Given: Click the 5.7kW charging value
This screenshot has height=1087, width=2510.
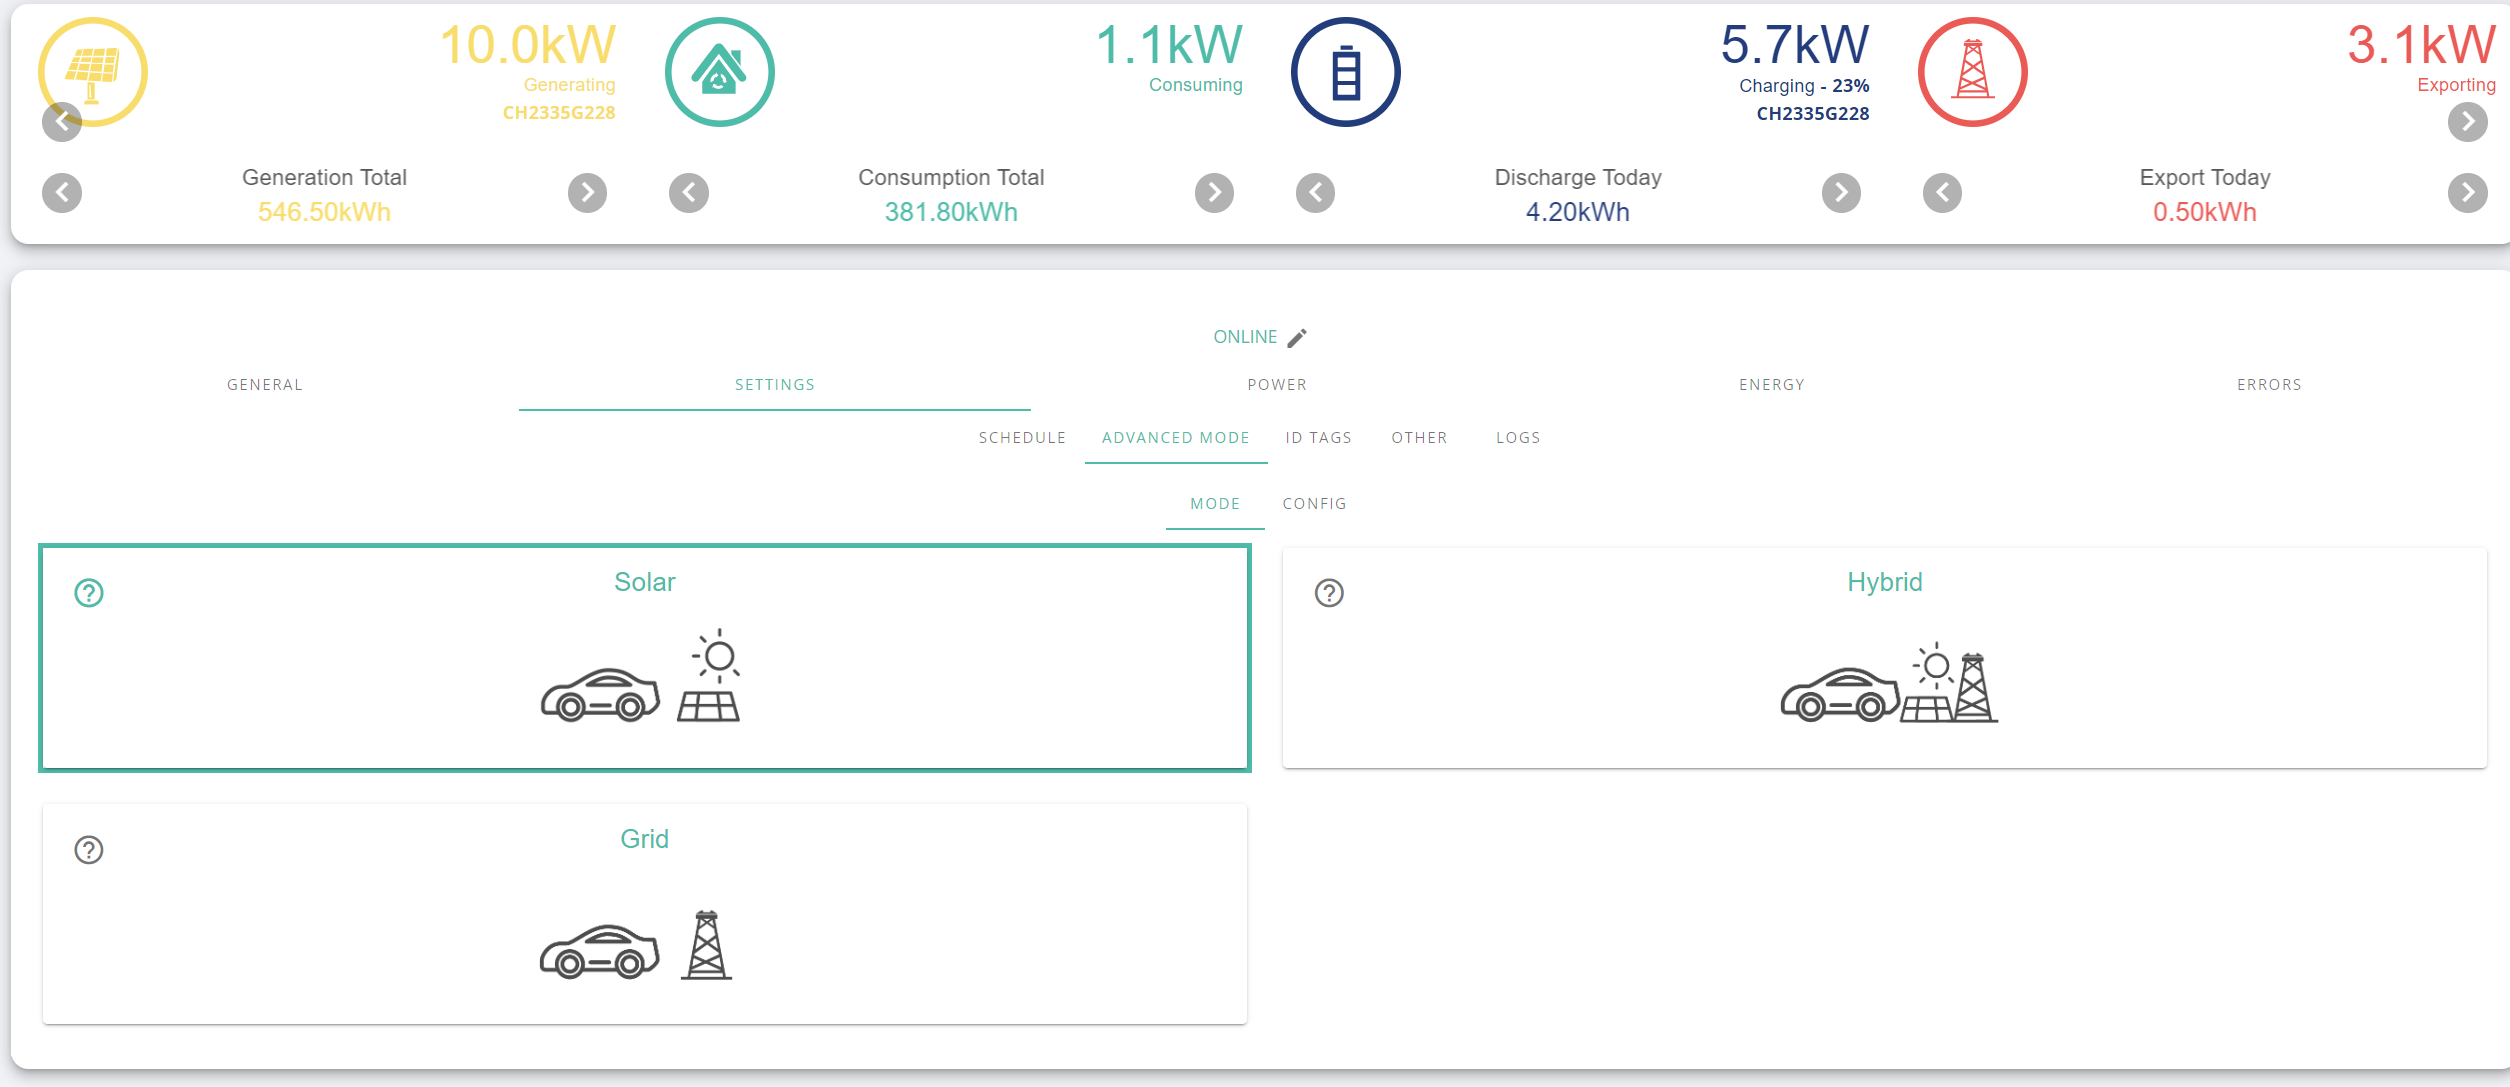Looking at the screenshot, I should (x=1795, y=45).
